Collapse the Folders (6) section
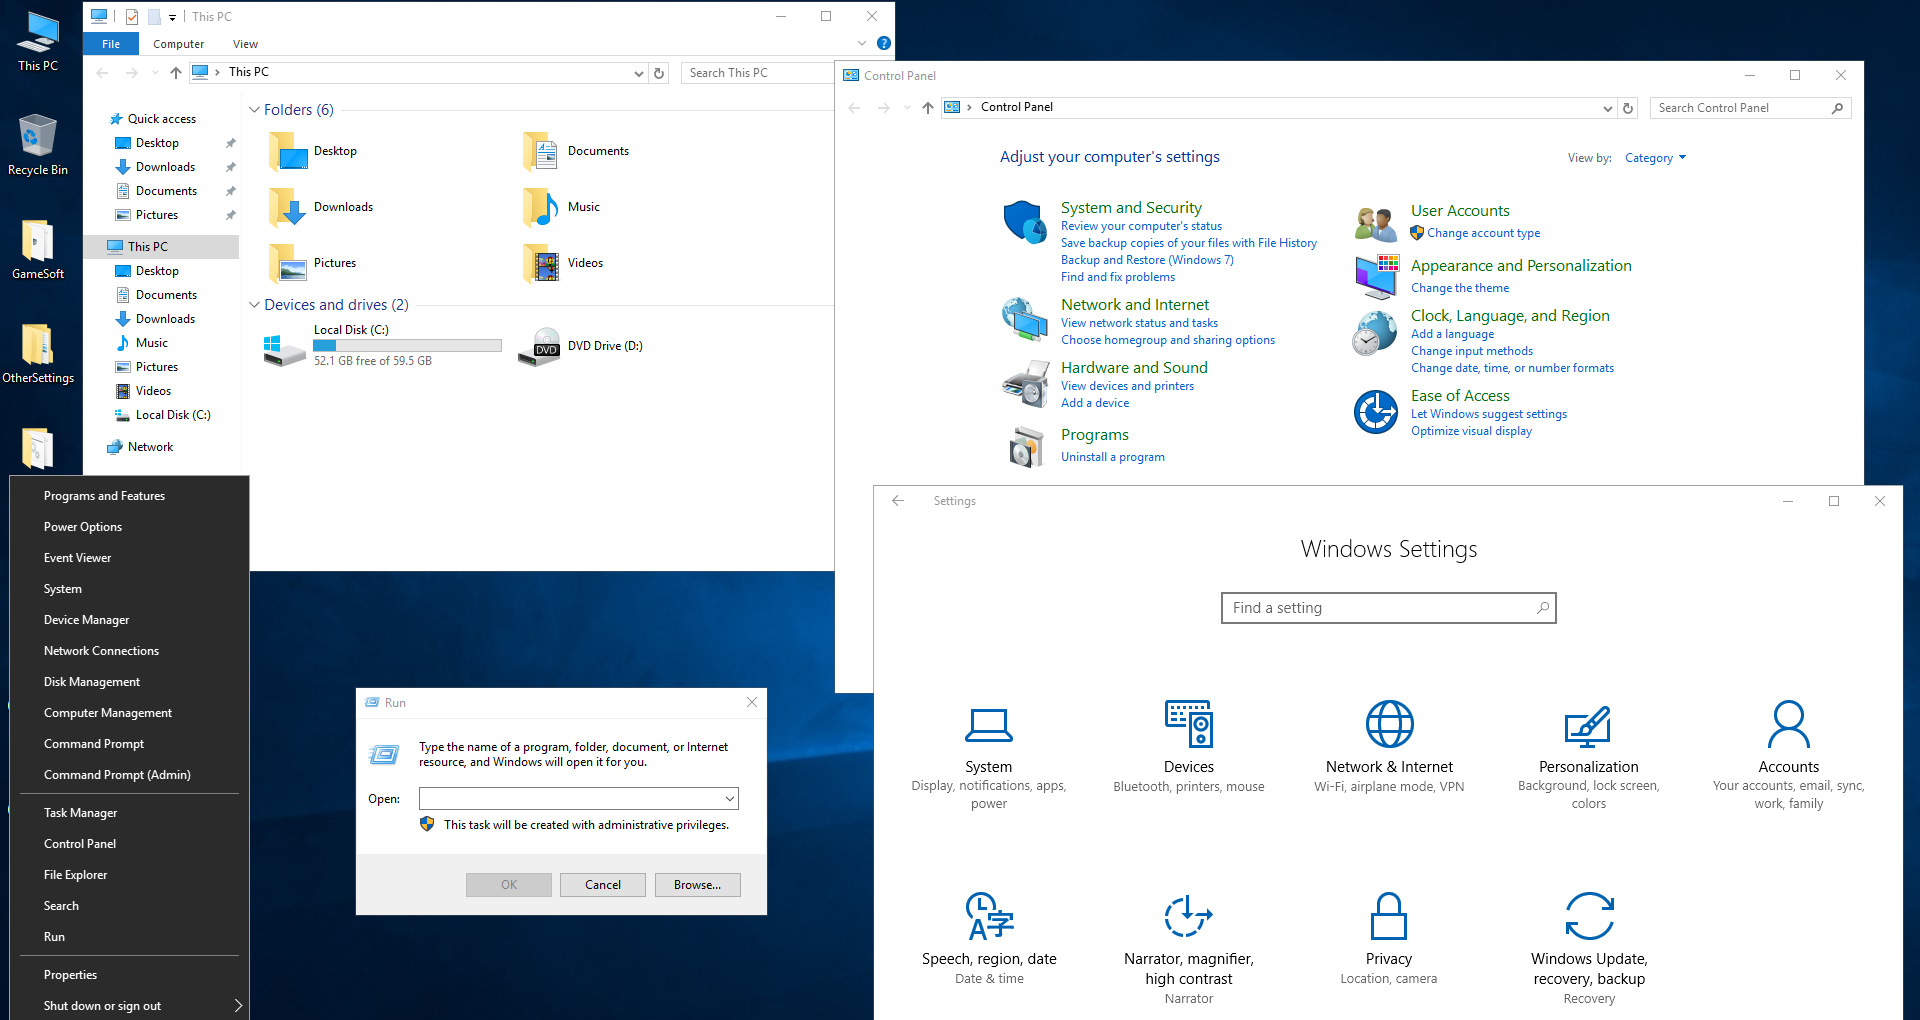This screenshot has width=1920, height=1020. click(x=255, y=110)
